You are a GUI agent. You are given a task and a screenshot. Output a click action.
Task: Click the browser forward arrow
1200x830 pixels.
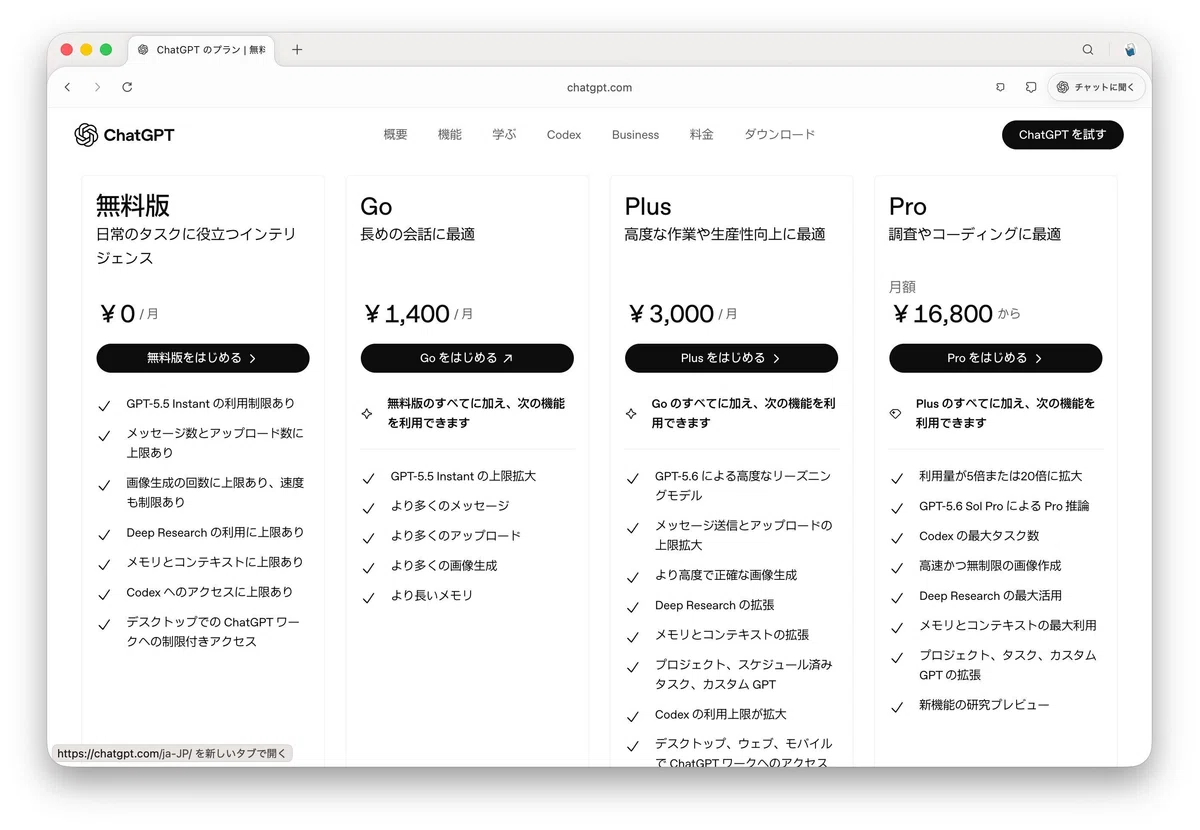tap(97, 87)
